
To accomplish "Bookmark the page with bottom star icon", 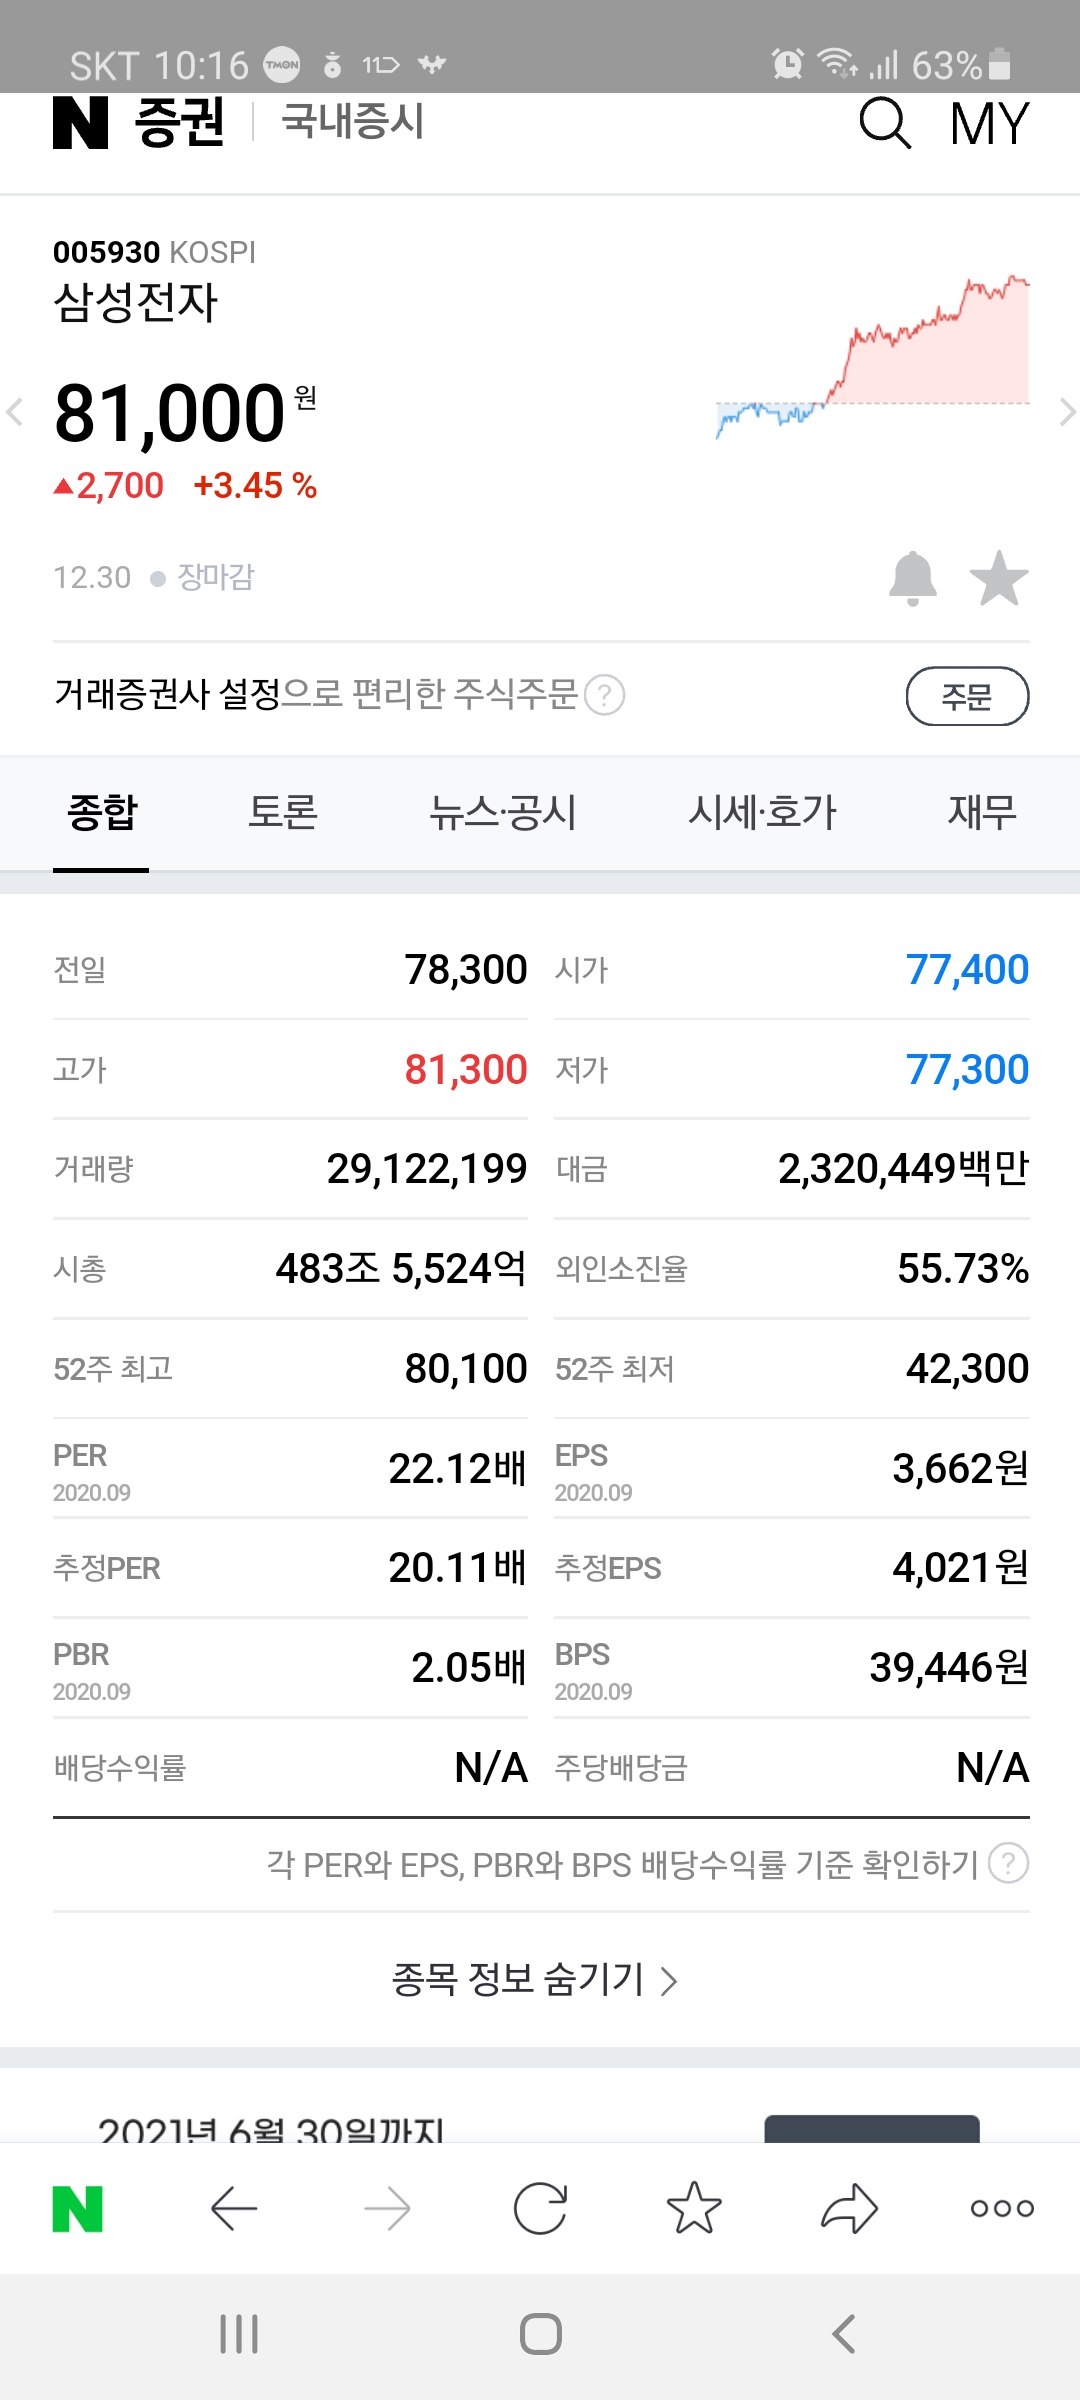I will point(694,2208).
